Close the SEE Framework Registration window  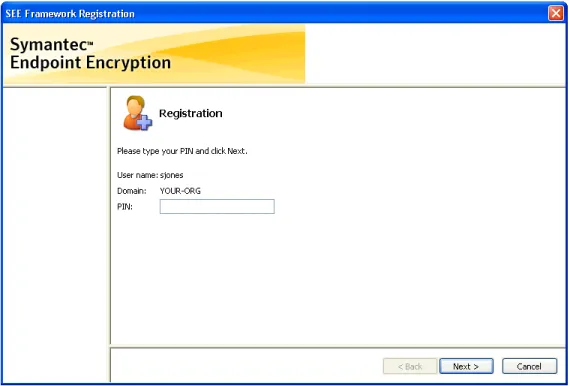[556, 13]
